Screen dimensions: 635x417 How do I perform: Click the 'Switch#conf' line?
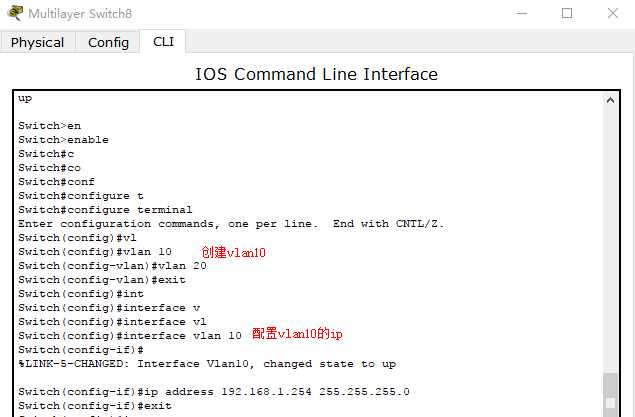tap(56, 182)
